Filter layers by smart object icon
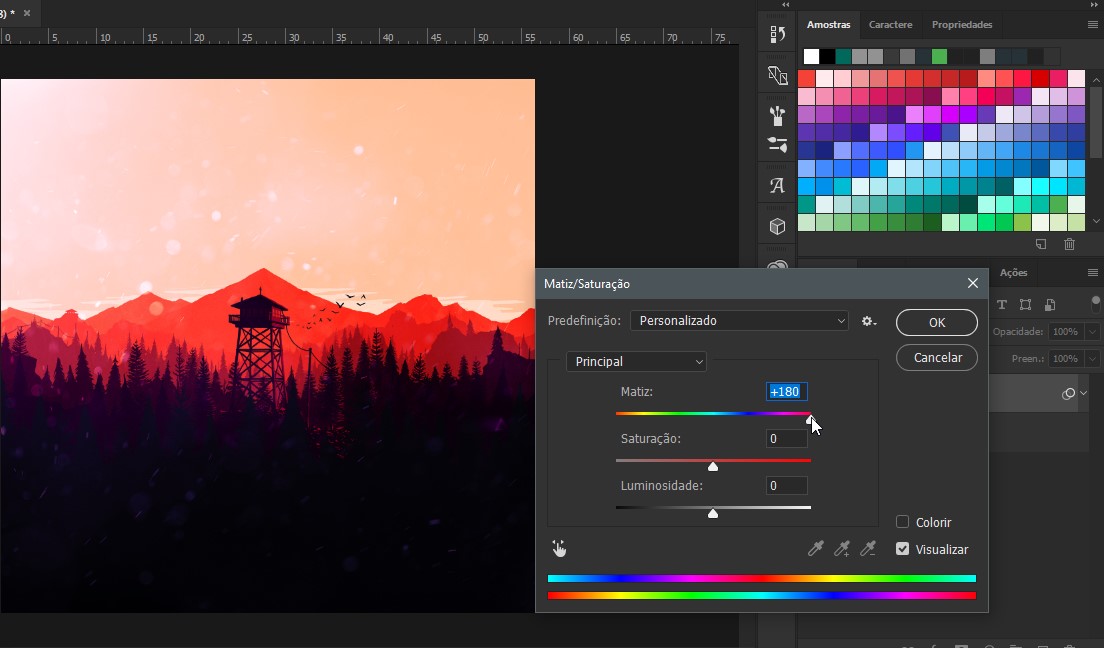 pyautogui.click(x=1050, y=304)
